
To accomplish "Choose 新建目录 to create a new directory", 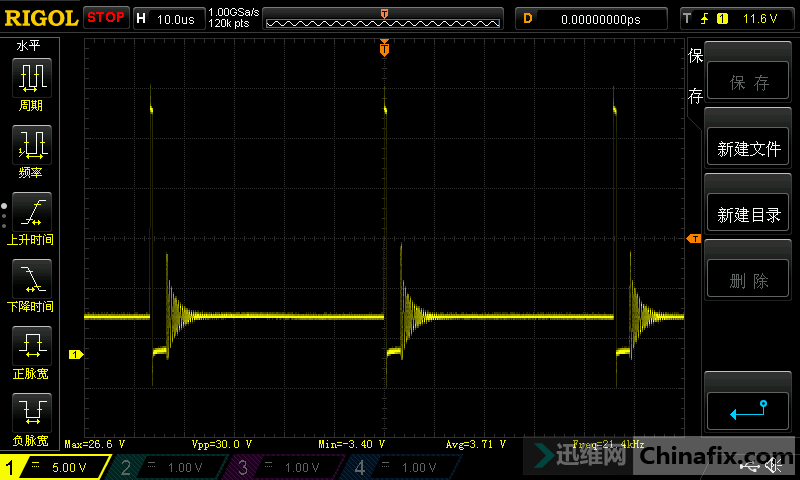I will 749,215.
